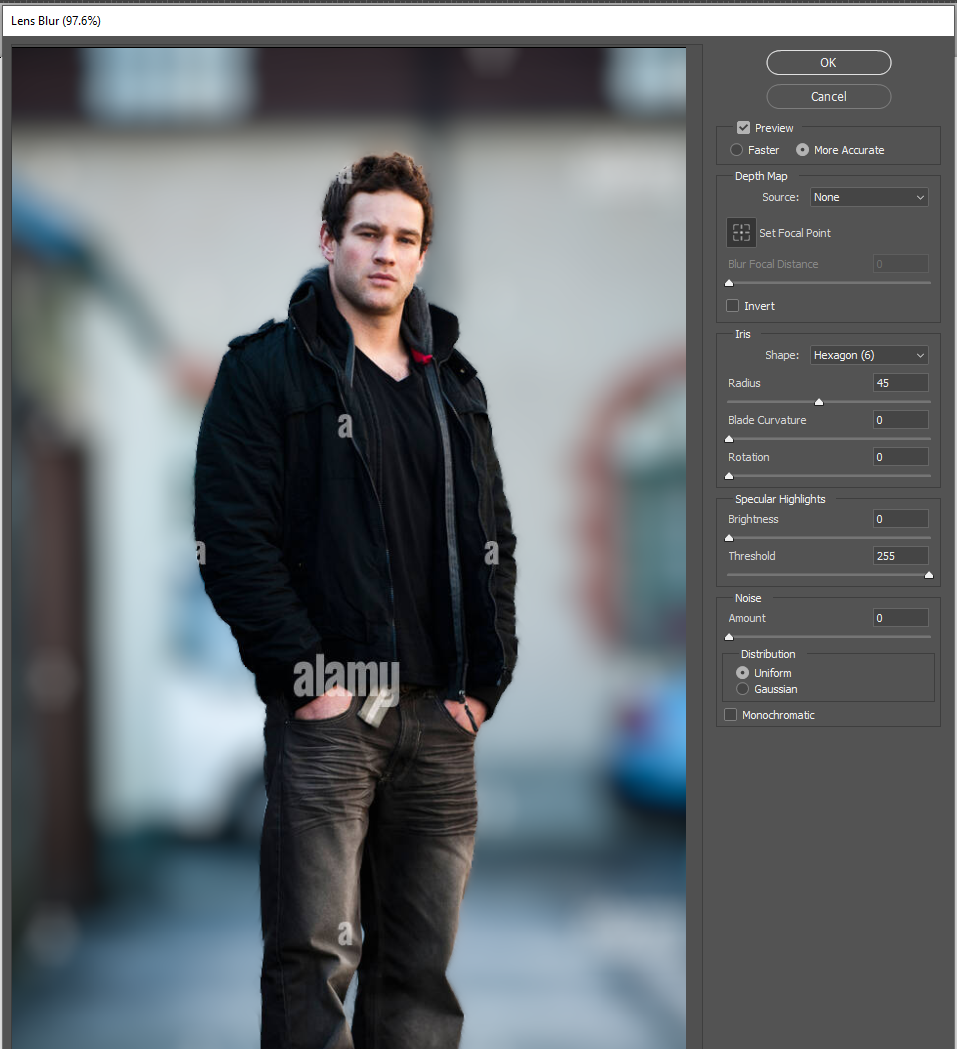Open the Depth Map Source dropdown
This screenshot has width=957, height=1049.
[x=868, y=196]
